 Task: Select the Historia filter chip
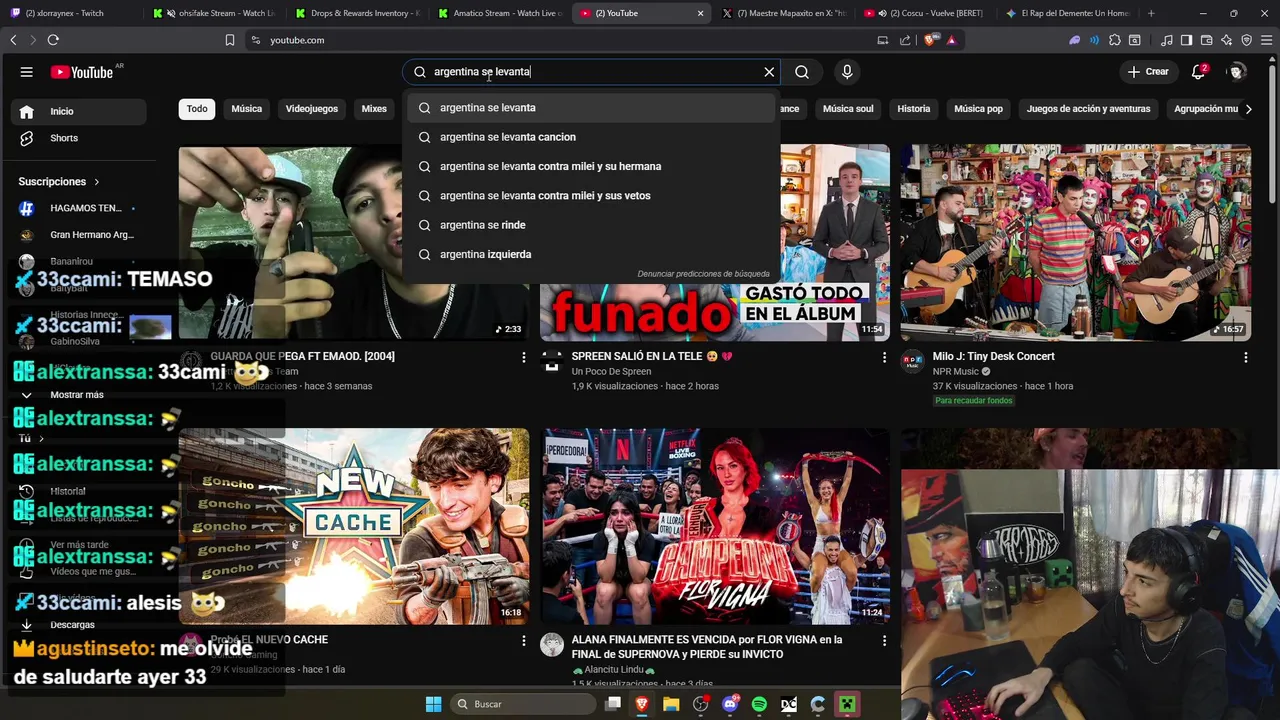click(913, 109)
